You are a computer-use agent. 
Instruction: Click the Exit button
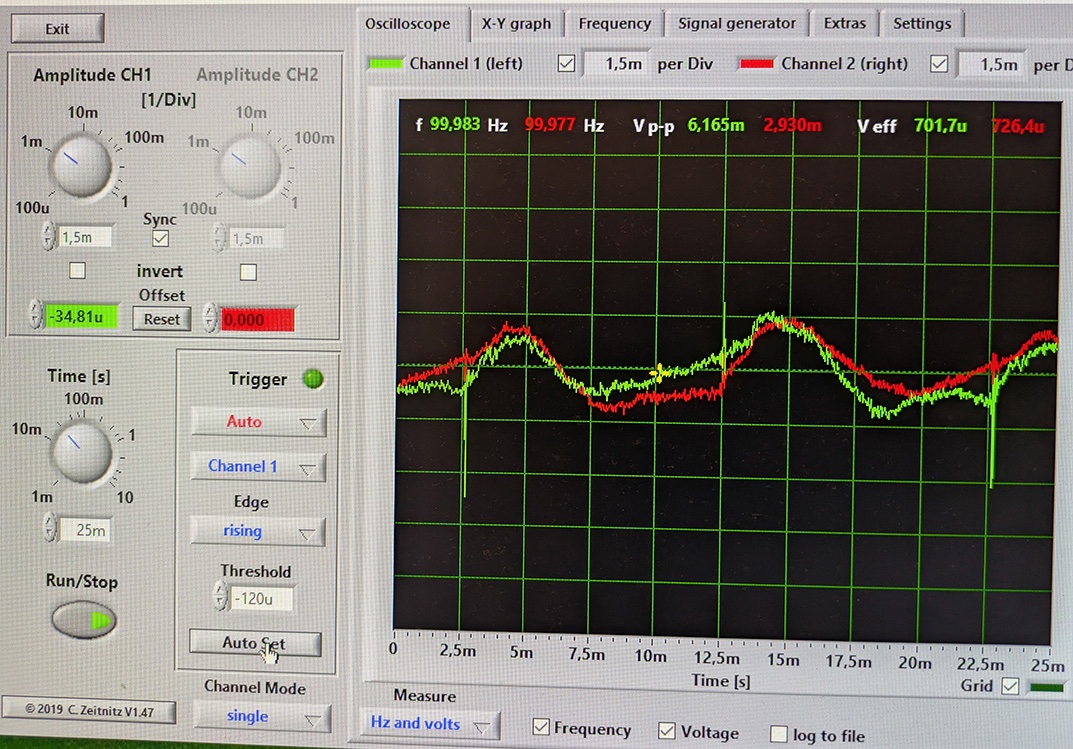coord(58,29)
